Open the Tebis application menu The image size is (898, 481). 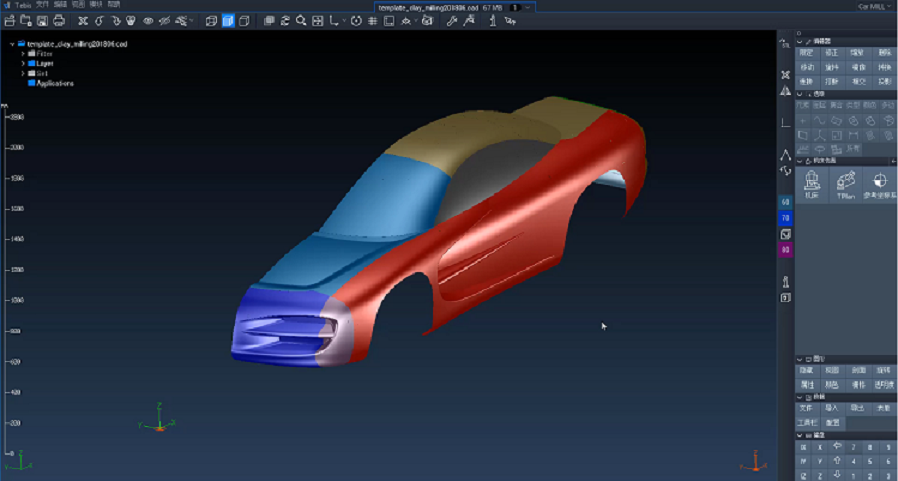point(23,5)
